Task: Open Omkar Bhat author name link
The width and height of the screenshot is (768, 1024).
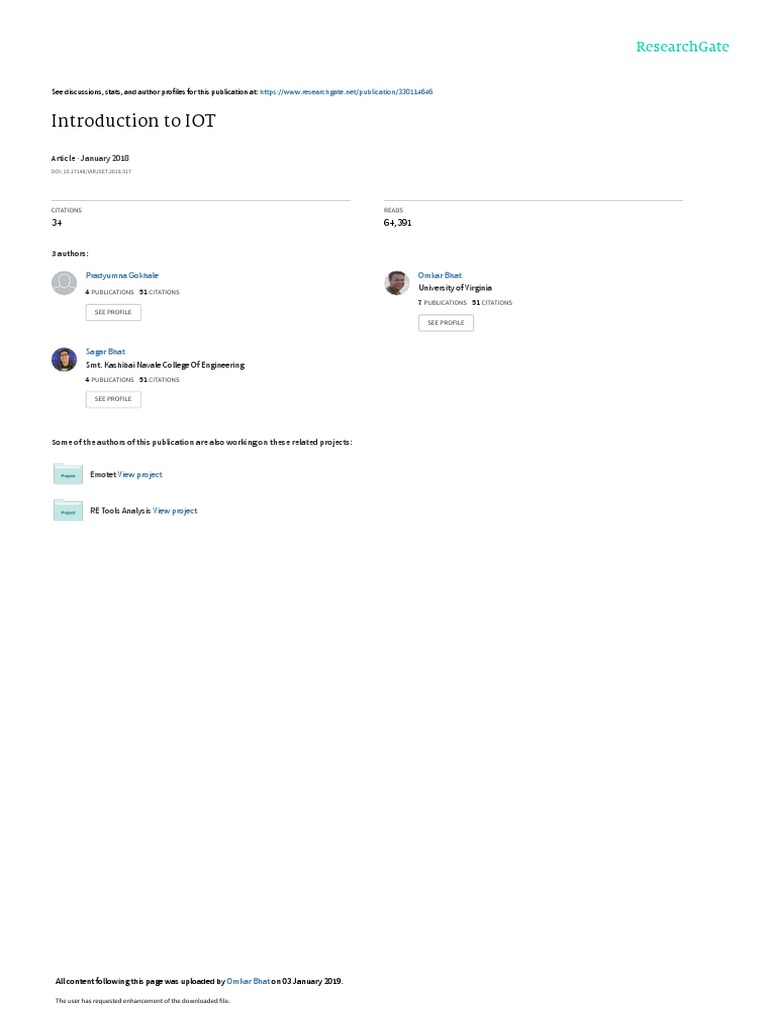Action: coord(440,276)
